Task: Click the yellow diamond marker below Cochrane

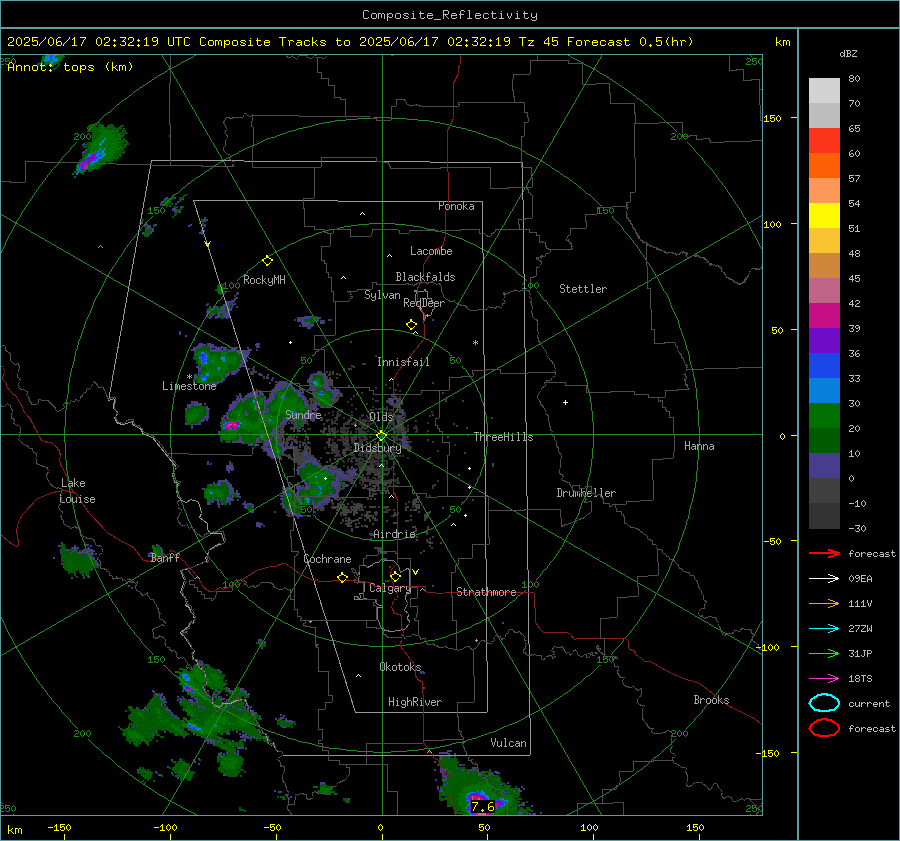Action: 342,577
